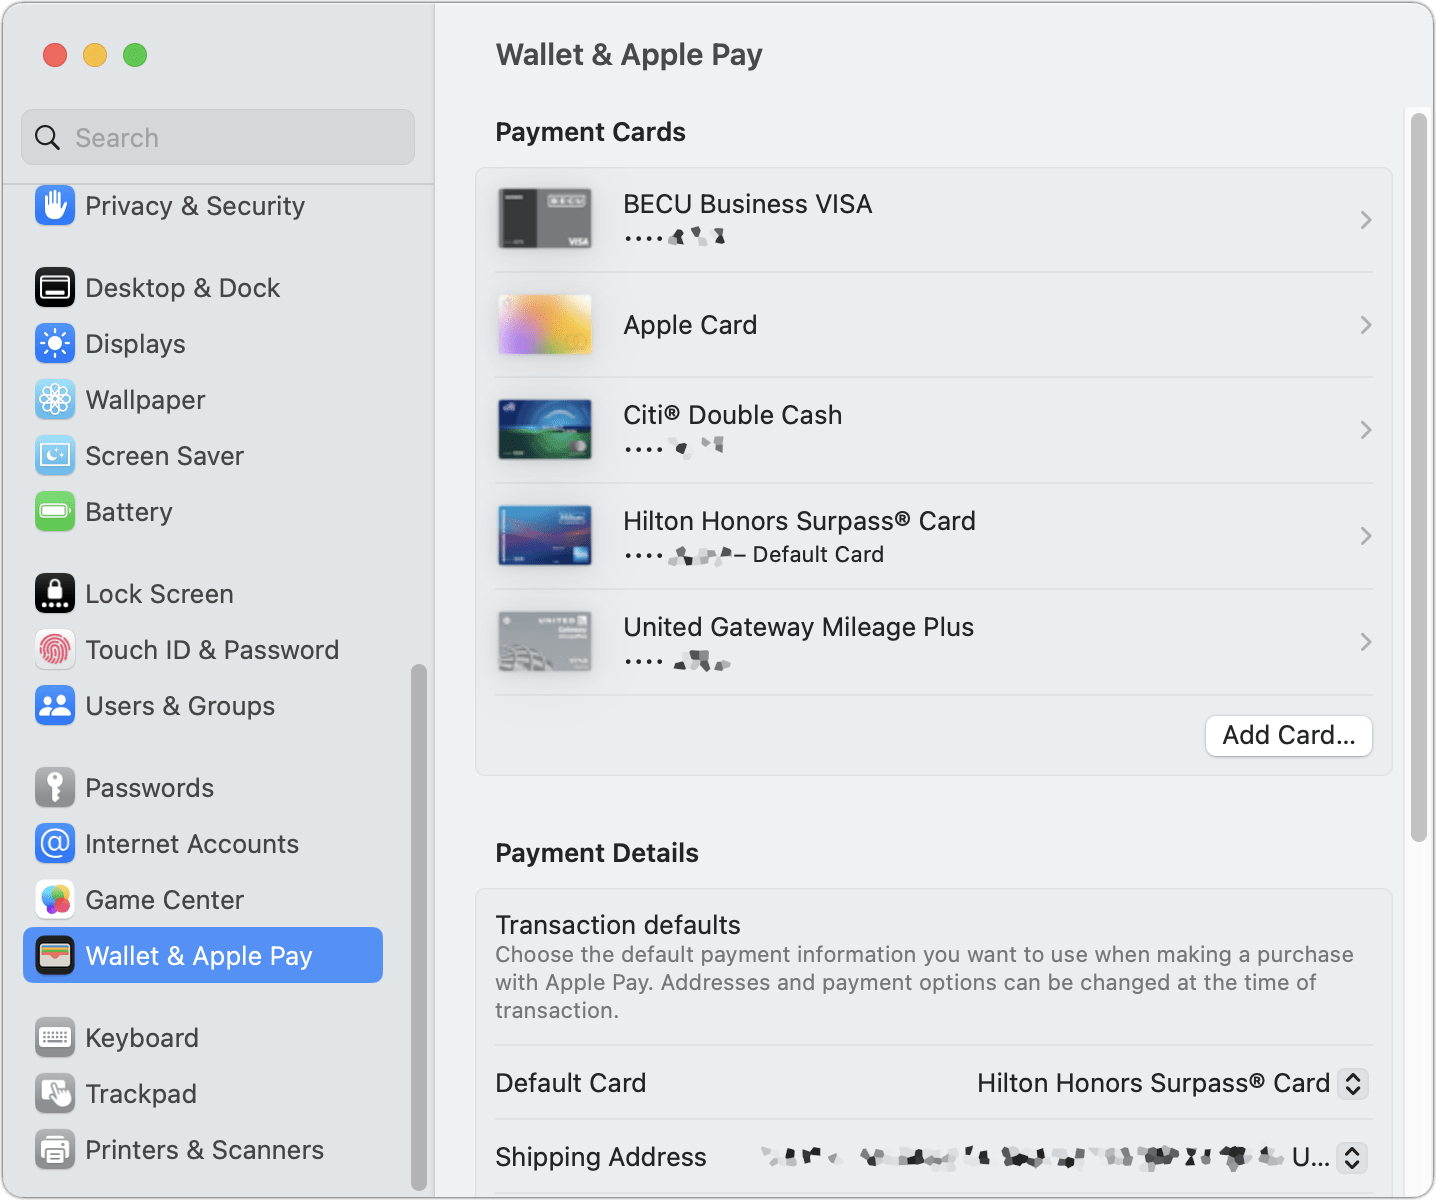Select the Citi Double Cash card thumbnail
1436x1200 pixels.
tap(544, 429)
